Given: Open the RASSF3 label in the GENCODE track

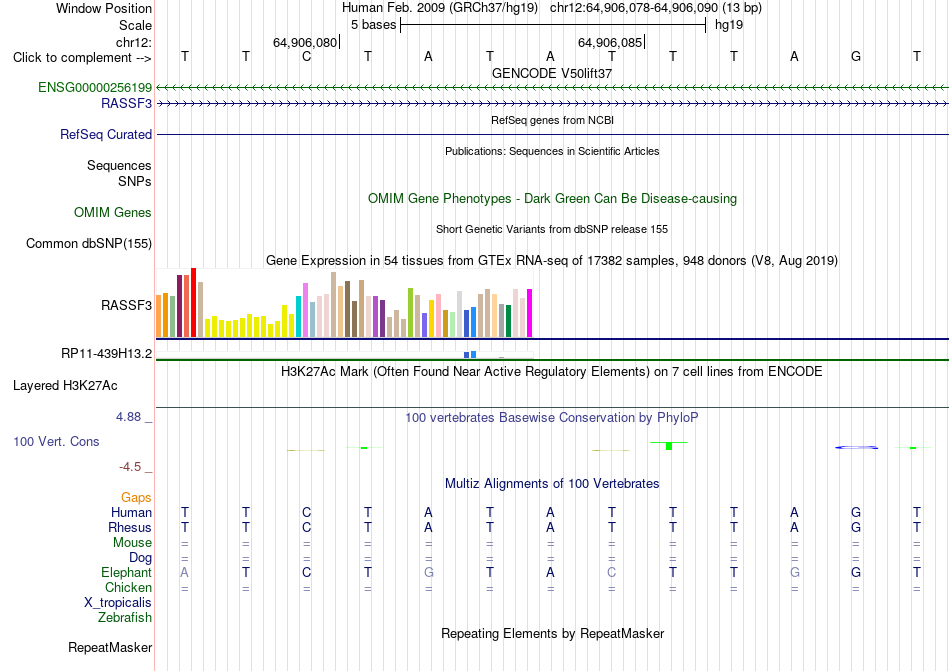Looking at the screenshot, I should (x=127, y=103).
